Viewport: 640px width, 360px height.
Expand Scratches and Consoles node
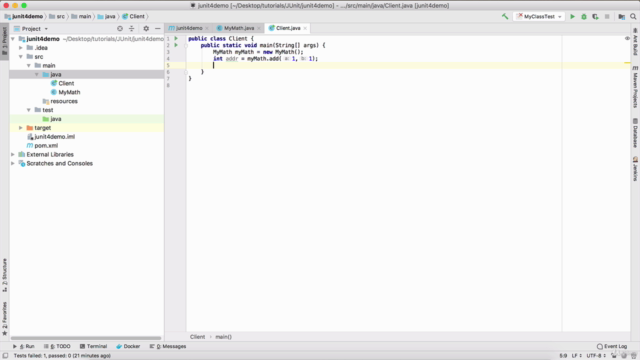click(13, 164)
